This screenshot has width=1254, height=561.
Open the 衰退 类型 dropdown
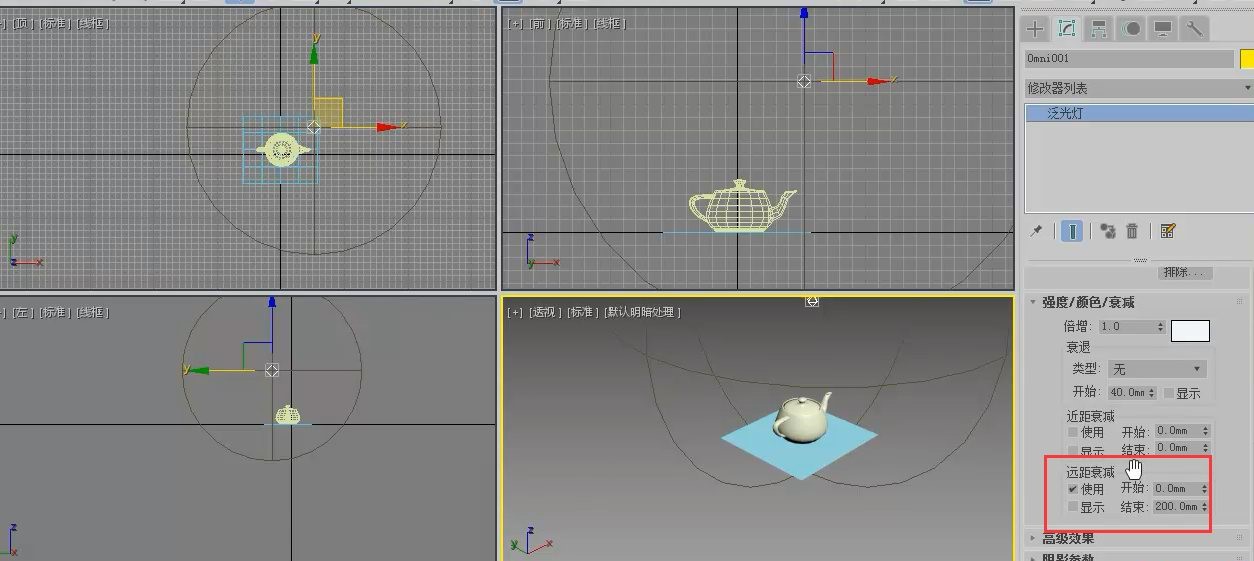click(1157, 369)
